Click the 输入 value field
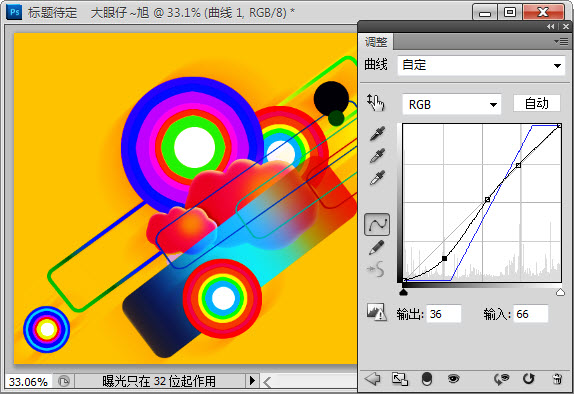This screenshot has width=574, height=394. click(x=530, y=314)
